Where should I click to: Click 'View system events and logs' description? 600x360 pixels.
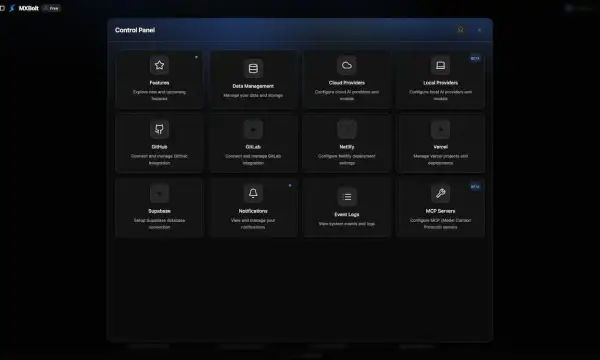click(x=347, y=224)
